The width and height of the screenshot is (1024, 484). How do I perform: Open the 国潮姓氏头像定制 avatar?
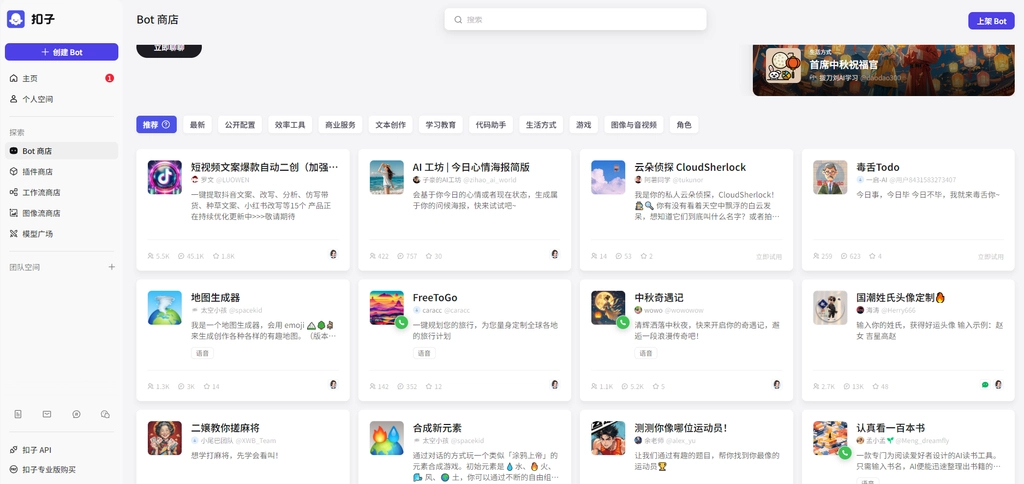tap(830, 308)
